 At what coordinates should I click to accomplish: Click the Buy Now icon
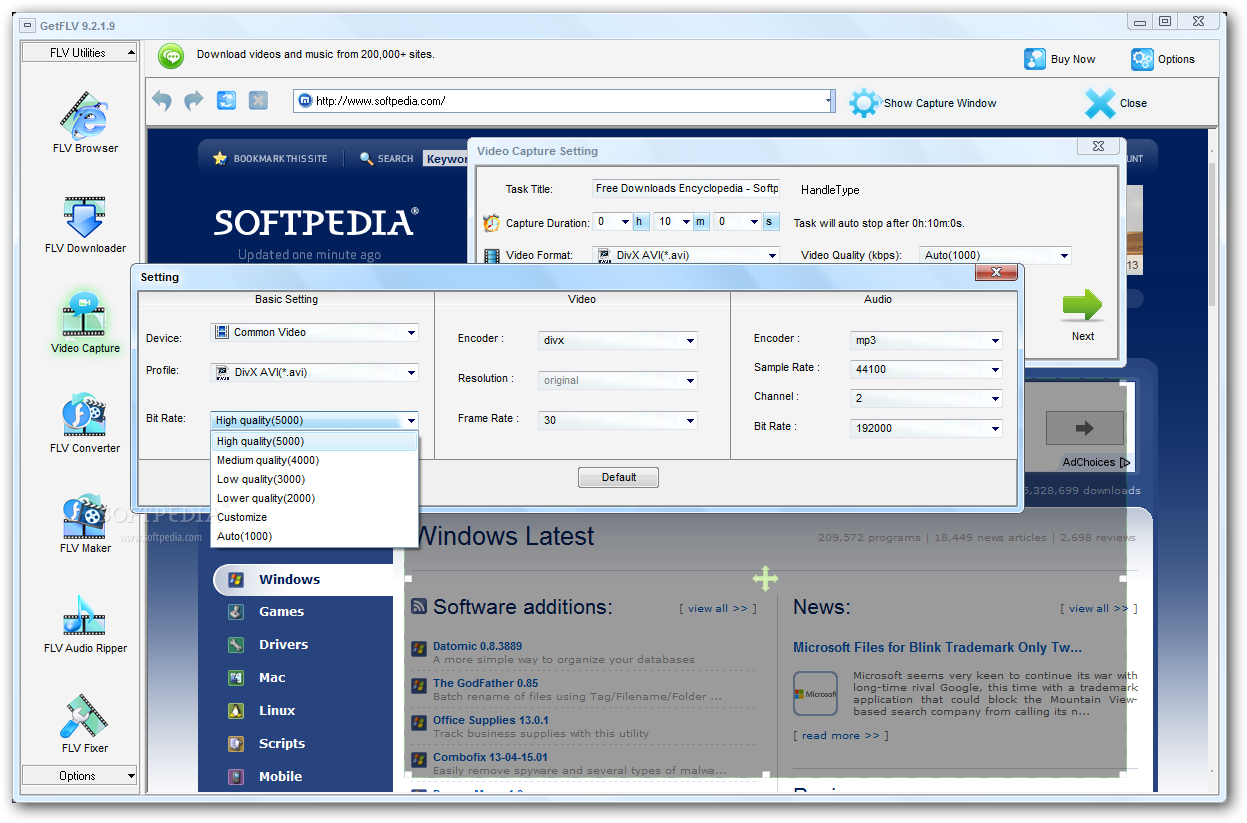pyautogui.click(x=1035, y=59)
